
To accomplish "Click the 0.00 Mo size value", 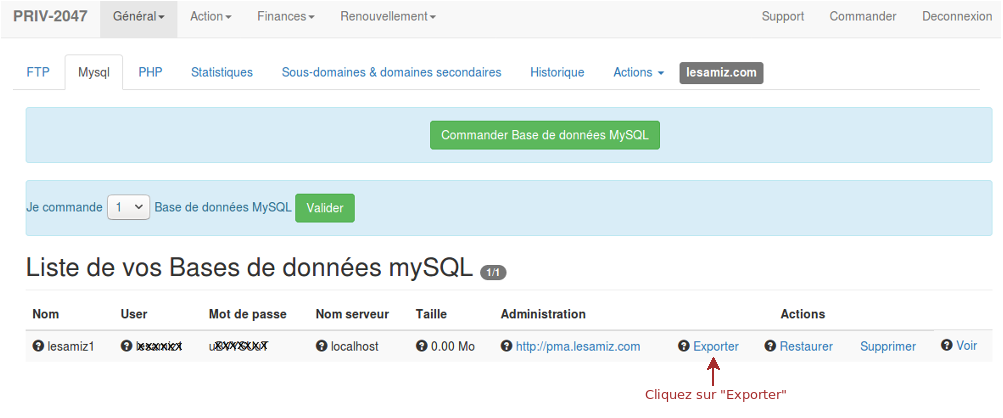I will click(453, 346).
